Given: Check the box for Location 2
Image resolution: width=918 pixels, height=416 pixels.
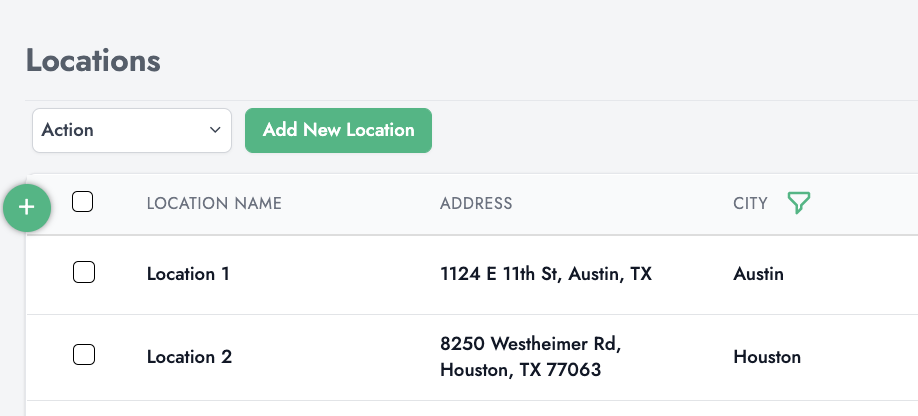Looking at the screenshot, I should (84, 354).
